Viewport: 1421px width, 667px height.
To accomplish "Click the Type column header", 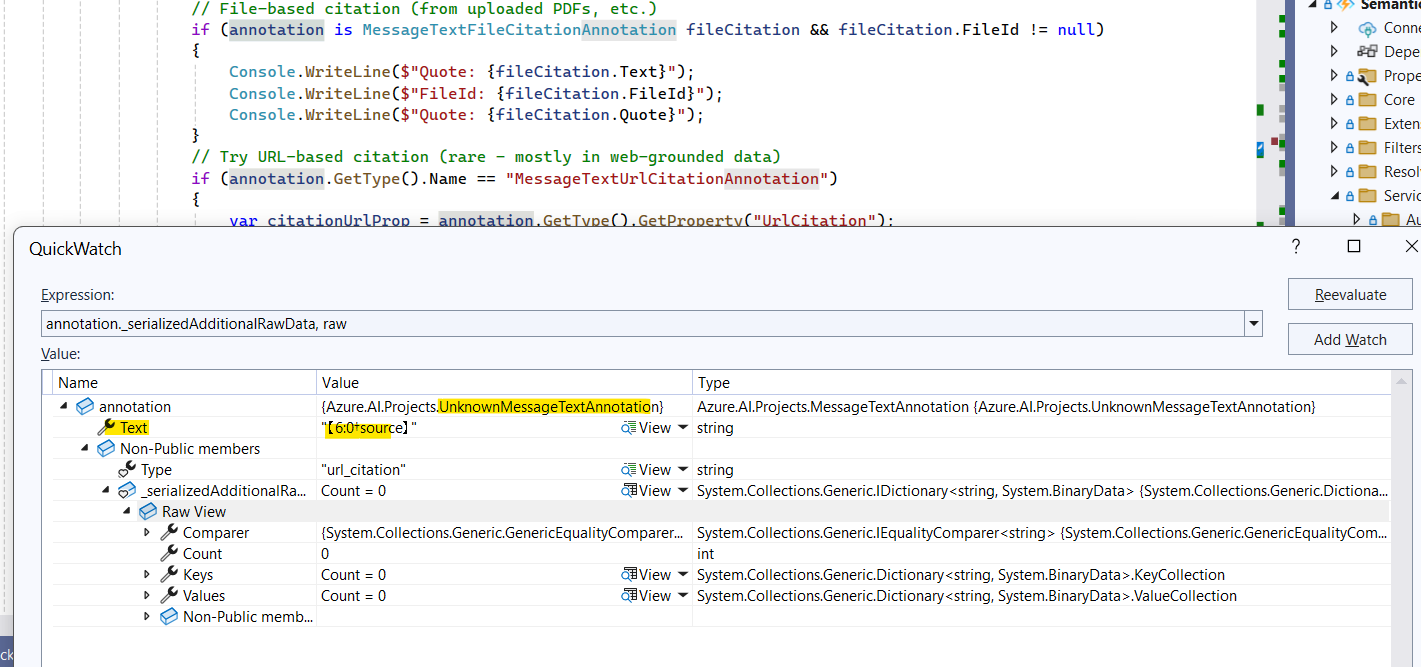I will (x=1040, y=382).
